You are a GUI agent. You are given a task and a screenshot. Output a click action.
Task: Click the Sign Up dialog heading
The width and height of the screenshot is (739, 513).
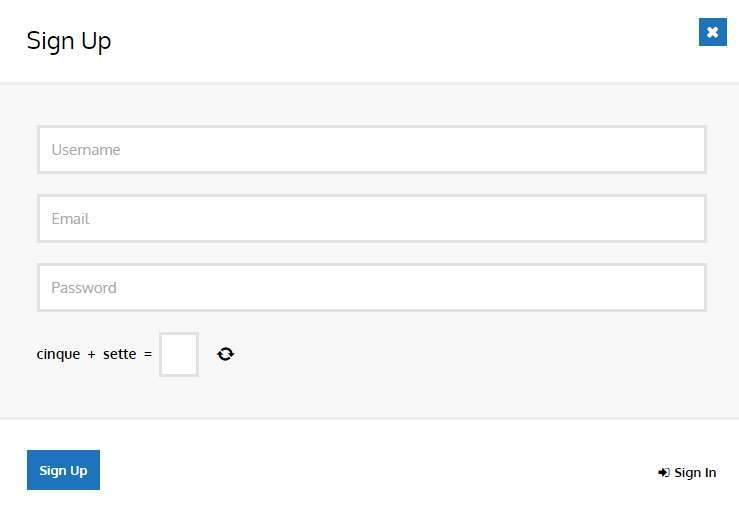tap(69, 41)
